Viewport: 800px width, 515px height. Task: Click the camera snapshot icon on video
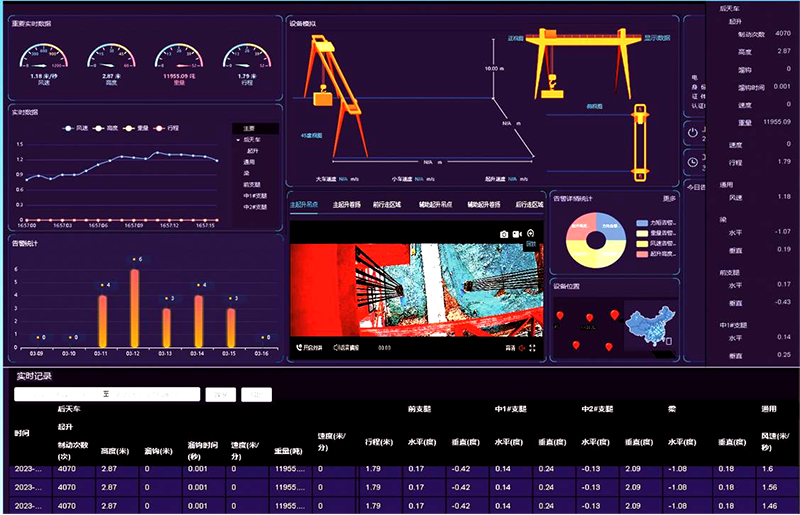point(505,234)
